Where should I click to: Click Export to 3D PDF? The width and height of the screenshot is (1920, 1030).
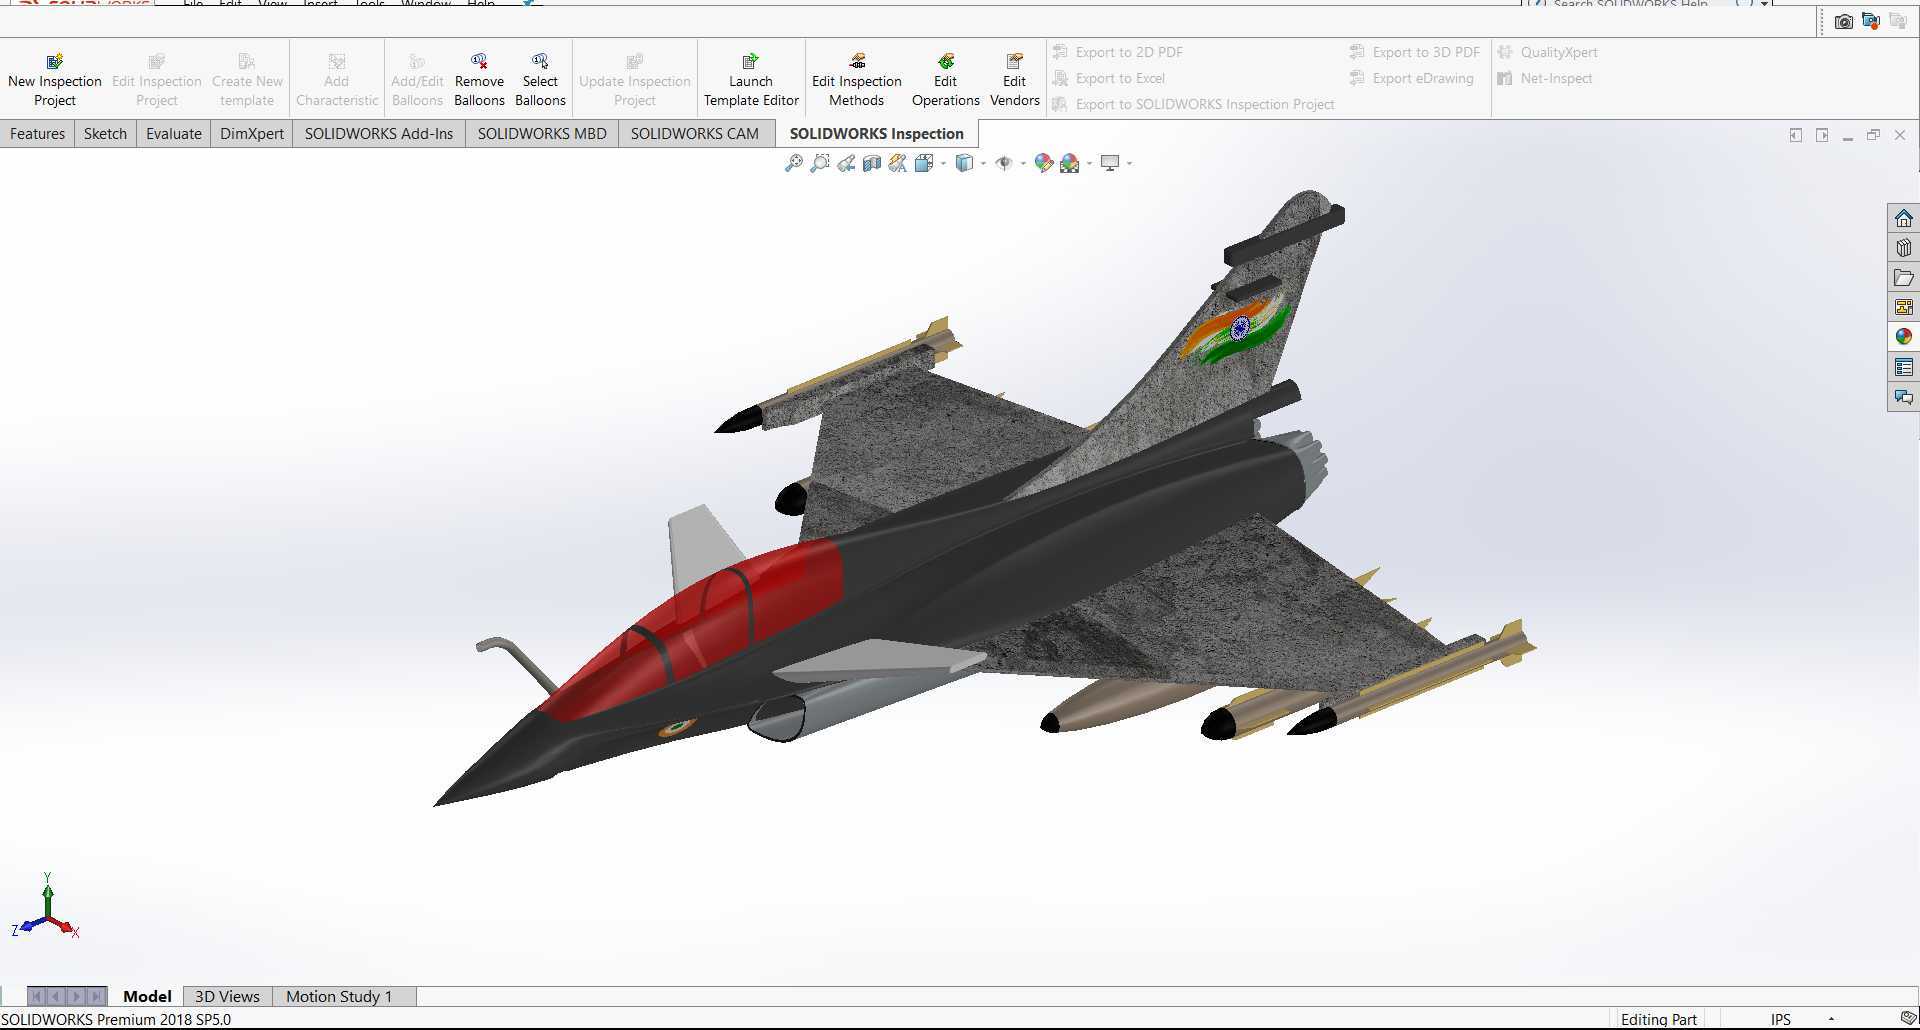pyautogui.click(x=1415, y=52)
